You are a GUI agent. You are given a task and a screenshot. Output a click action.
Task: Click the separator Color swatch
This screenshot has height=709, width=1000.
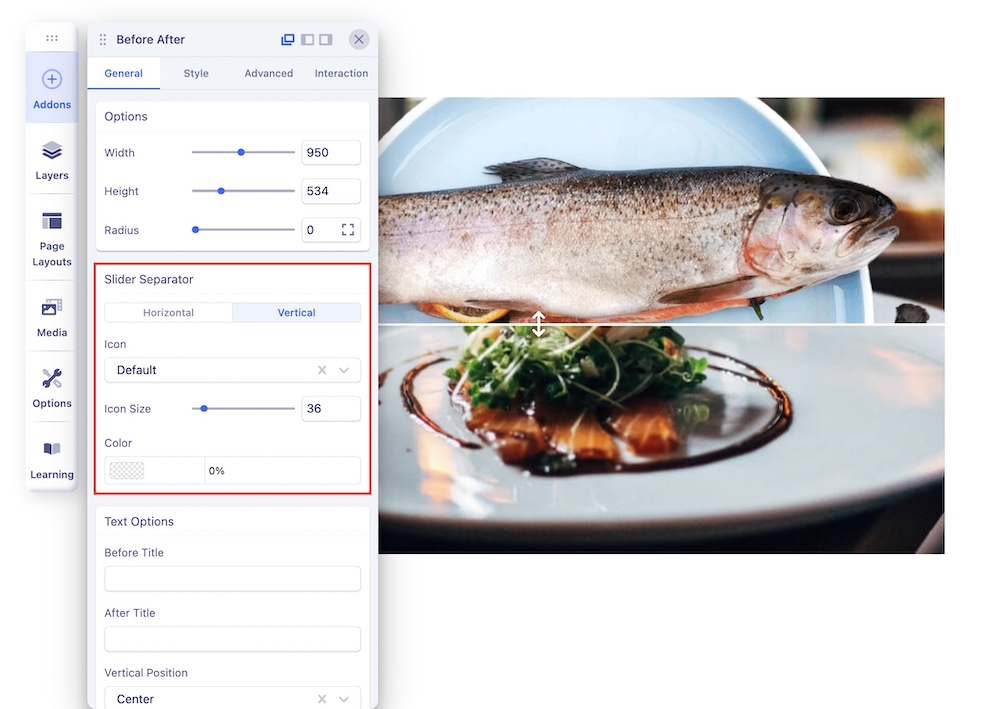127,471
